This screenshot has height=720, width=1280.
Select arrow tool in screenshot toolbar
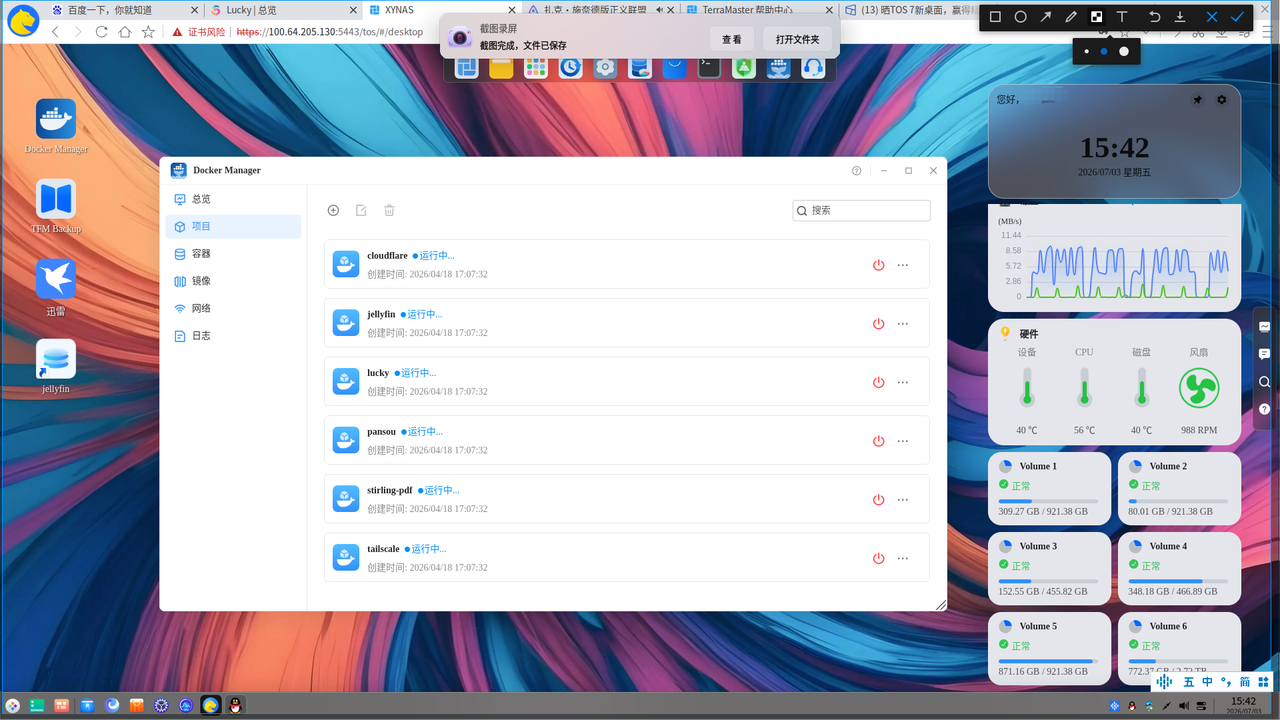[x=1046, y=17]
